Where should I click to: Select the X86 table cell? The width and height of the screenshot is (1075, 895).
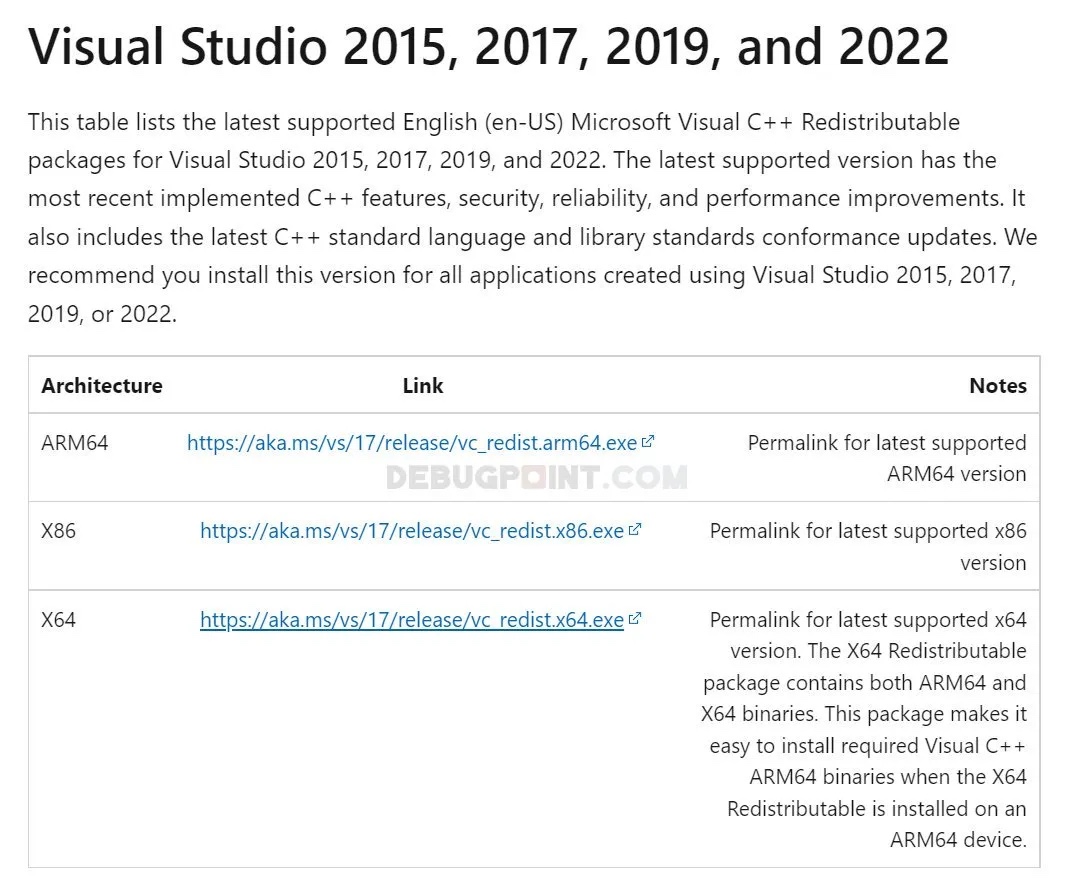(58, 531)
